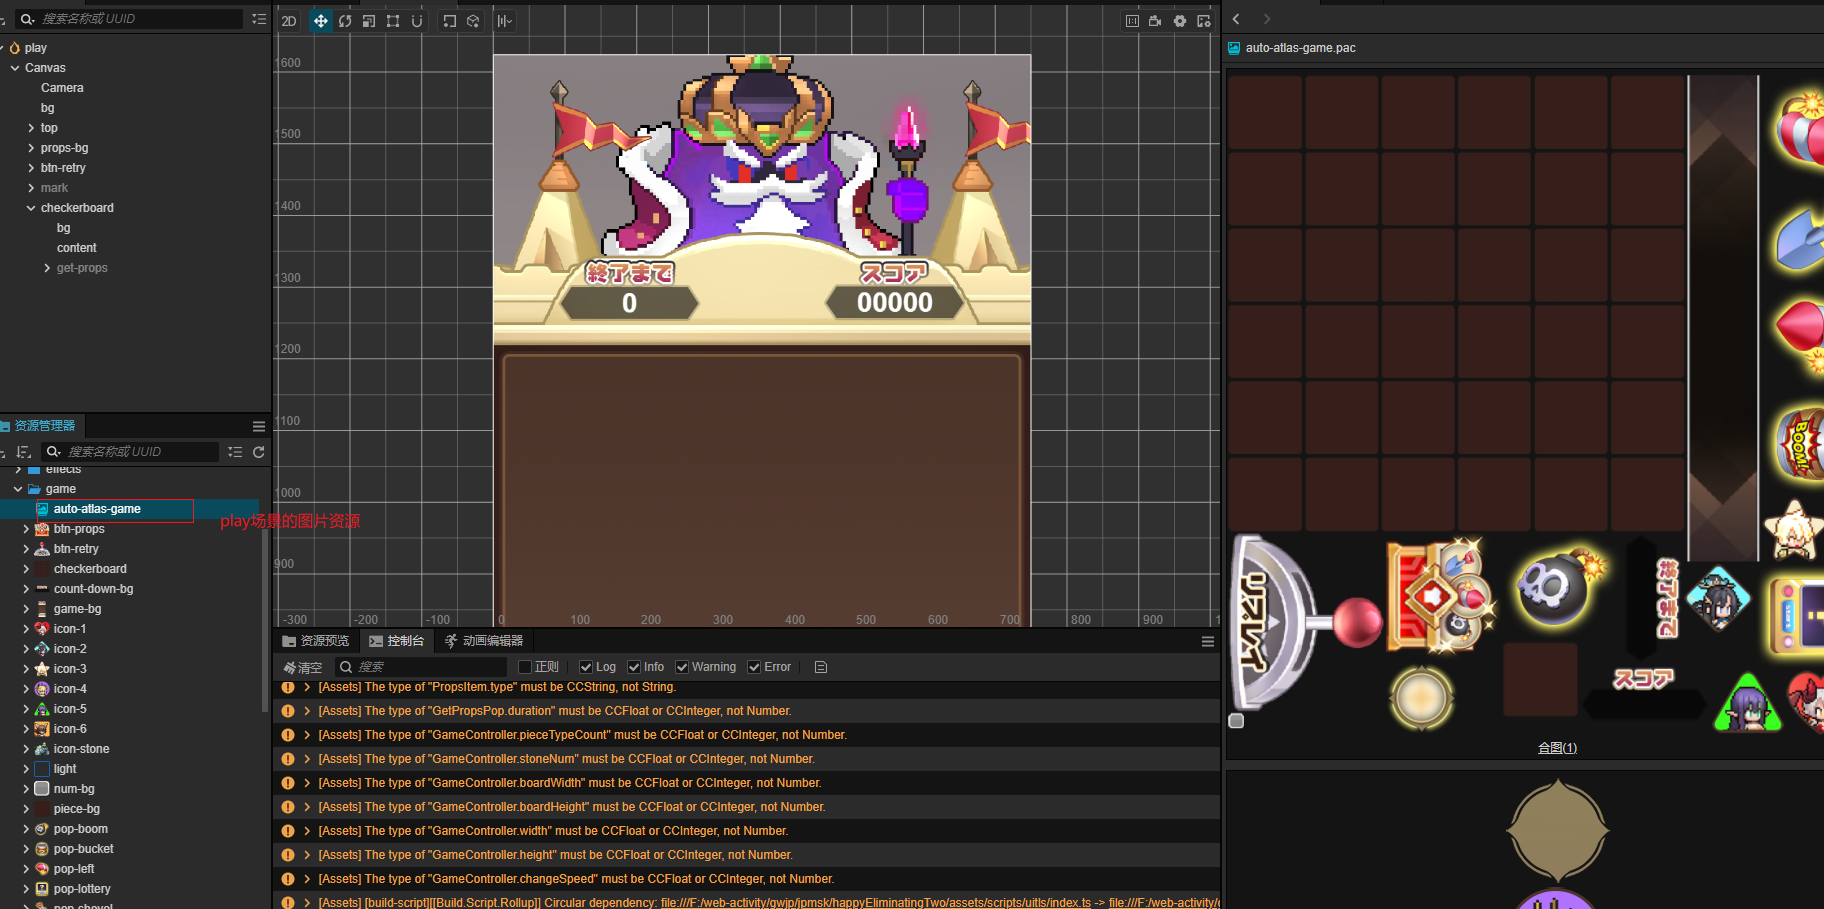Click the scene camera icon
1824x909 pixels.
(x=1155, y=21)
